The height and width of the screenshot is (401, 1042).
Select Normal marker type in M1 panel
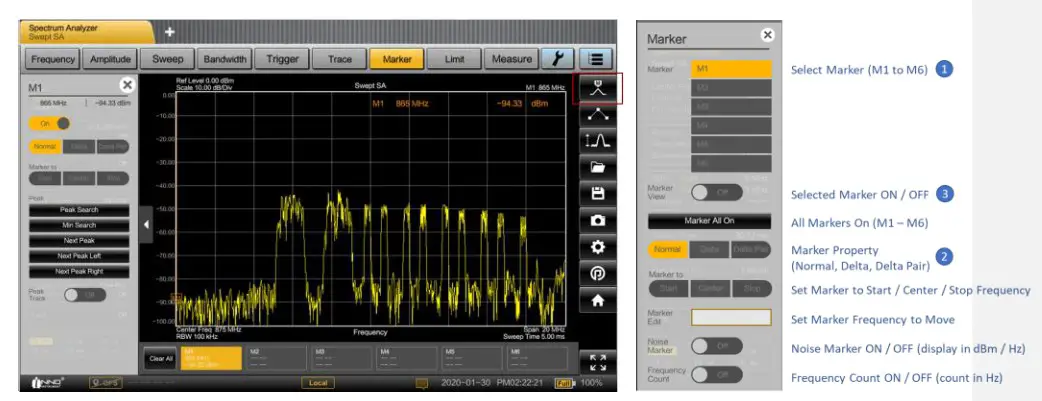click(x=45, y=147)
